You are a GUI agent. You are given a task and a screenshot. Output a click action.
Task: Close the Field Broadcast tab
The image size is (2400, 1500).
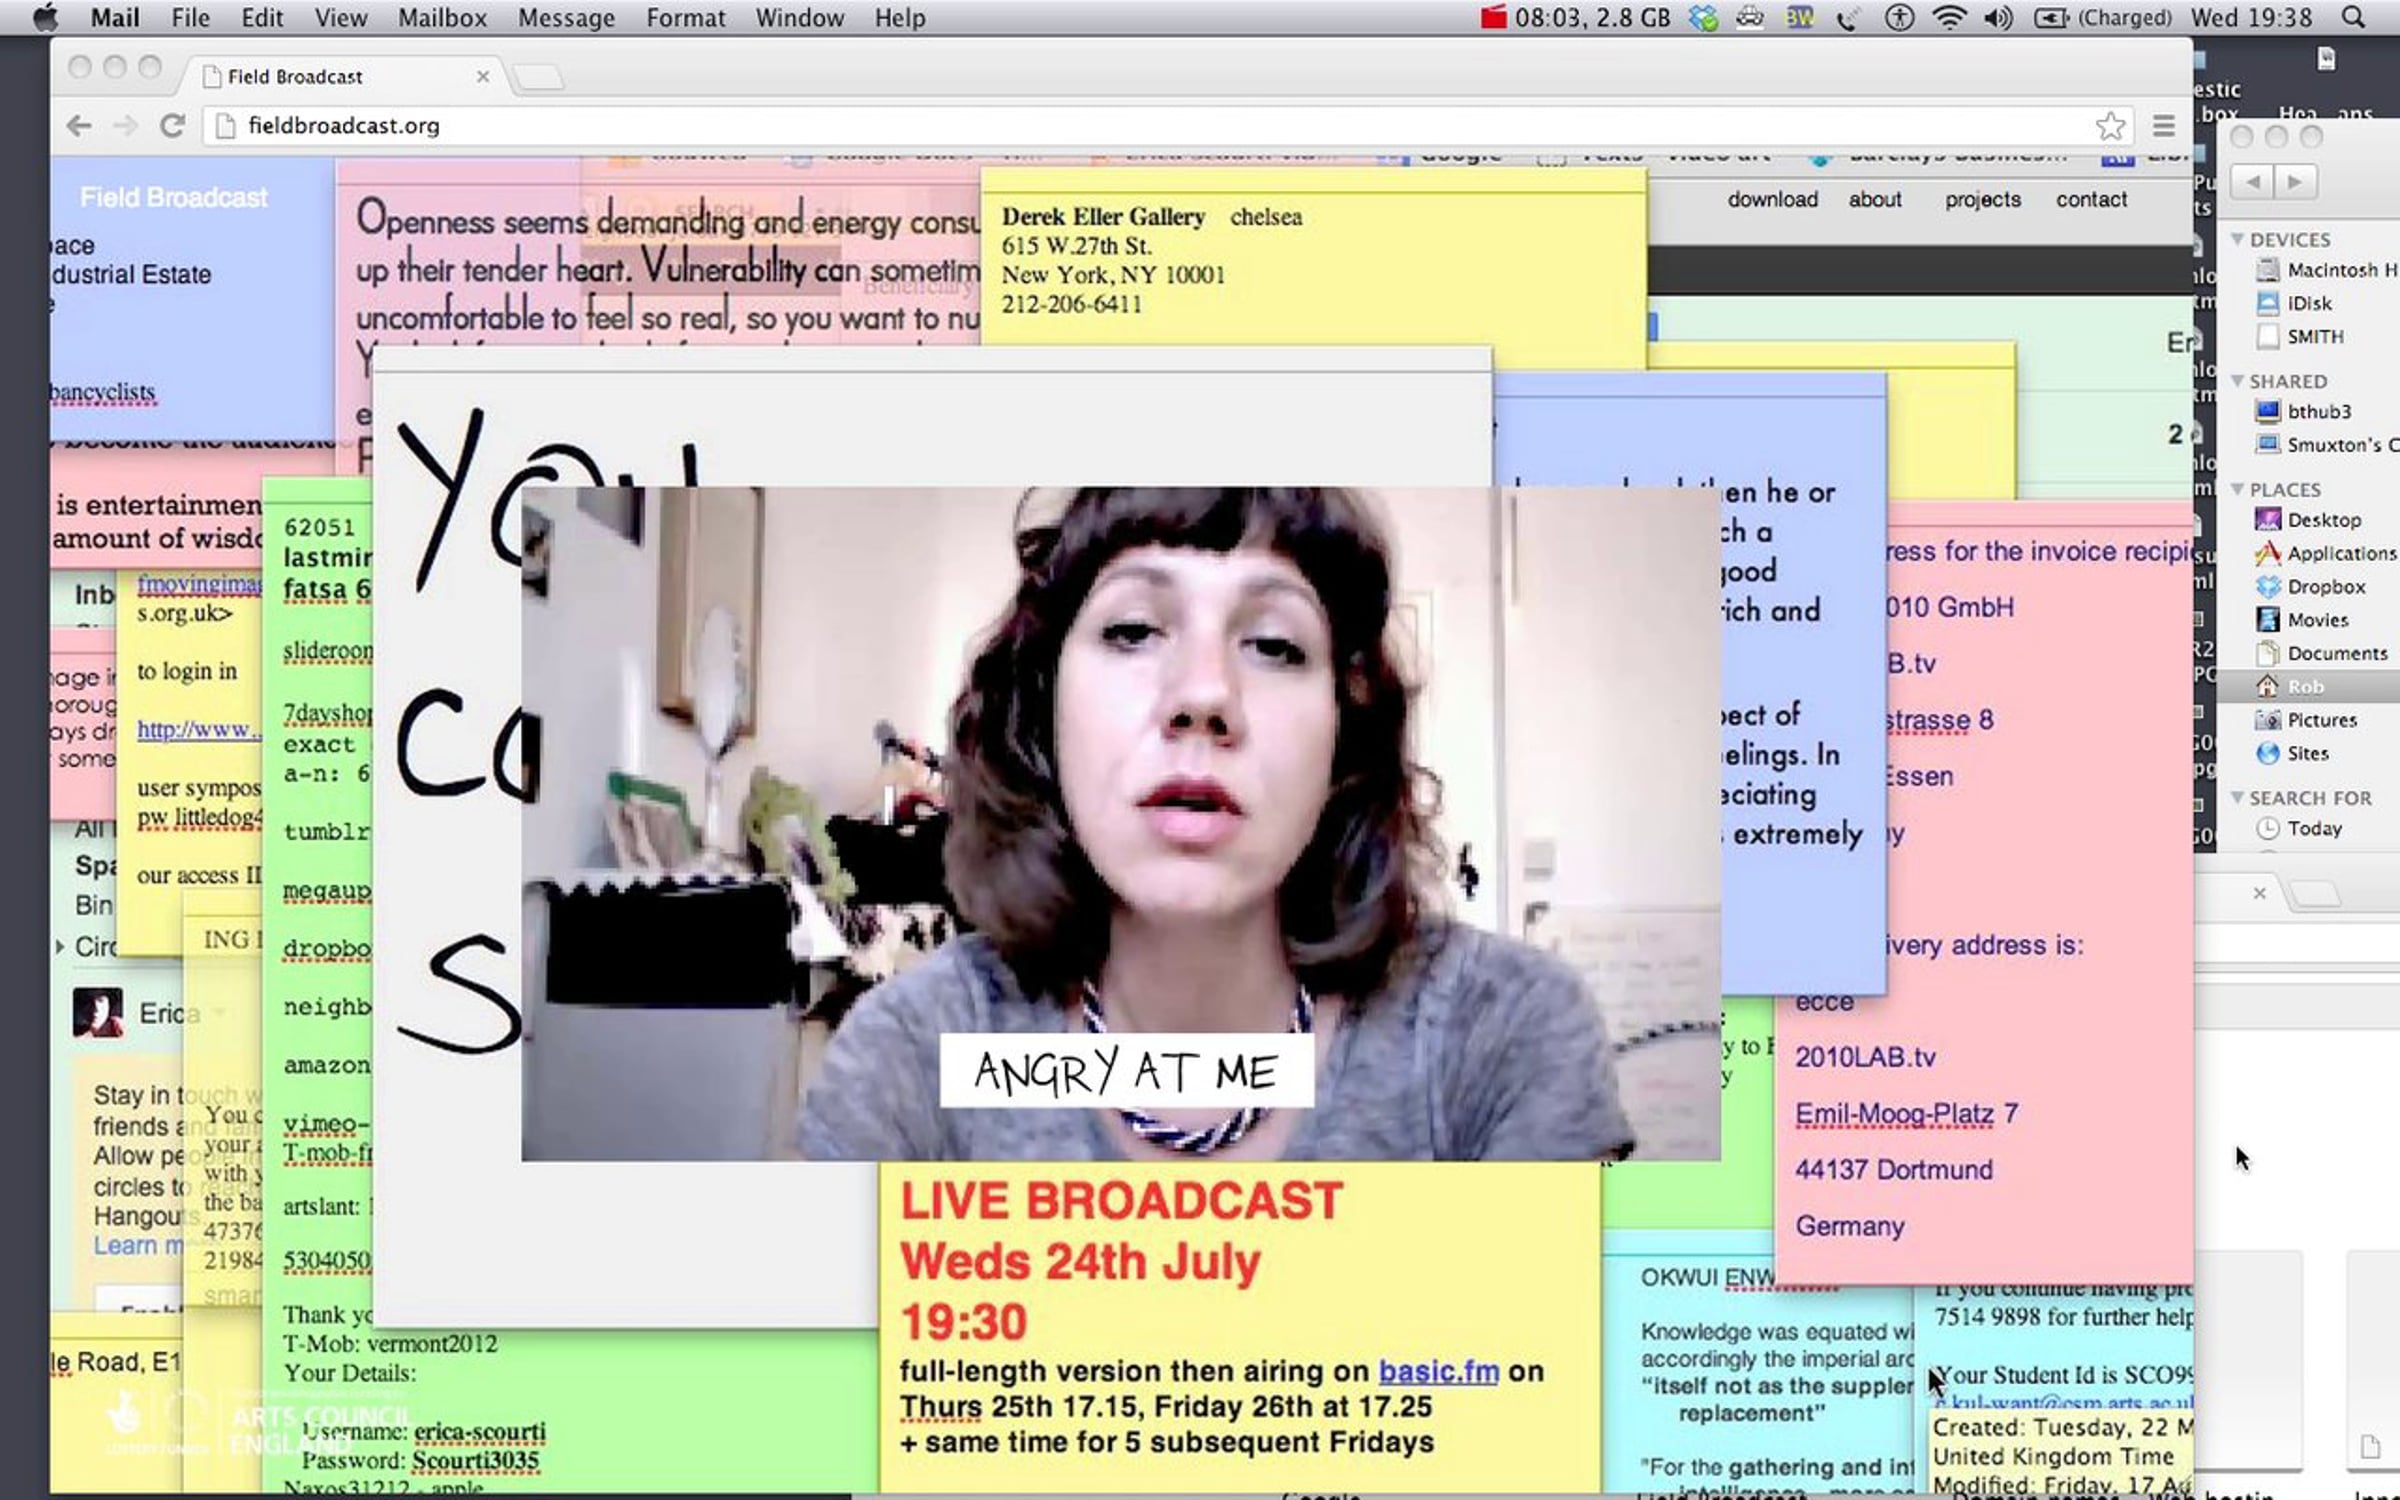[483, 76]
